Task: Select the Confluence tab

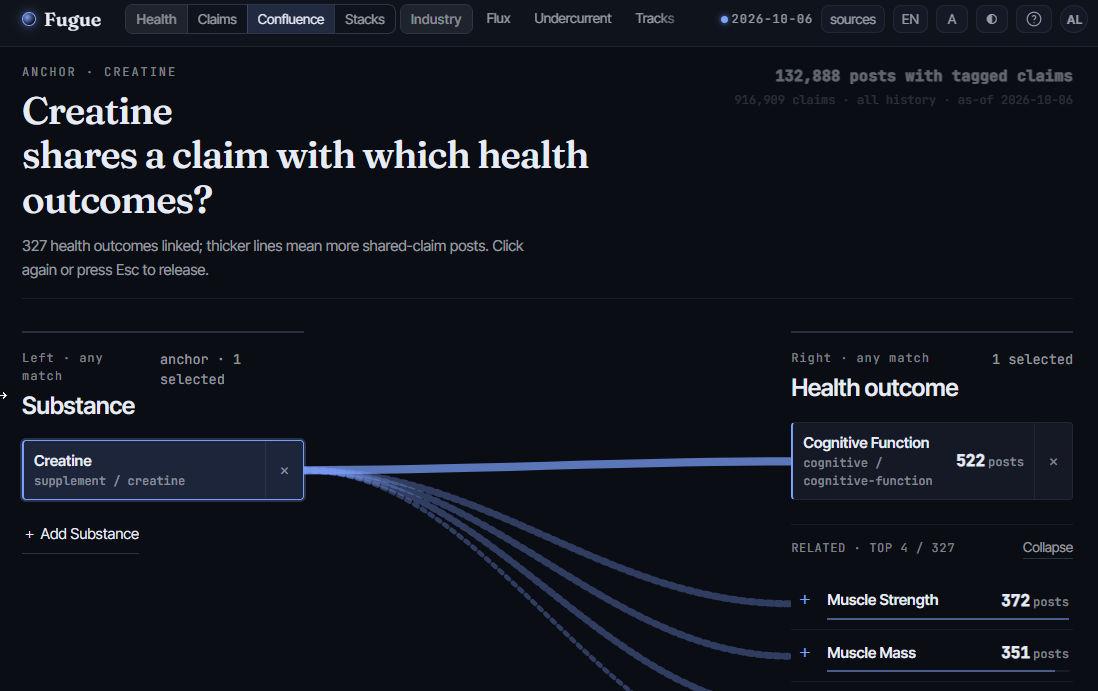Action: (291, 19)
